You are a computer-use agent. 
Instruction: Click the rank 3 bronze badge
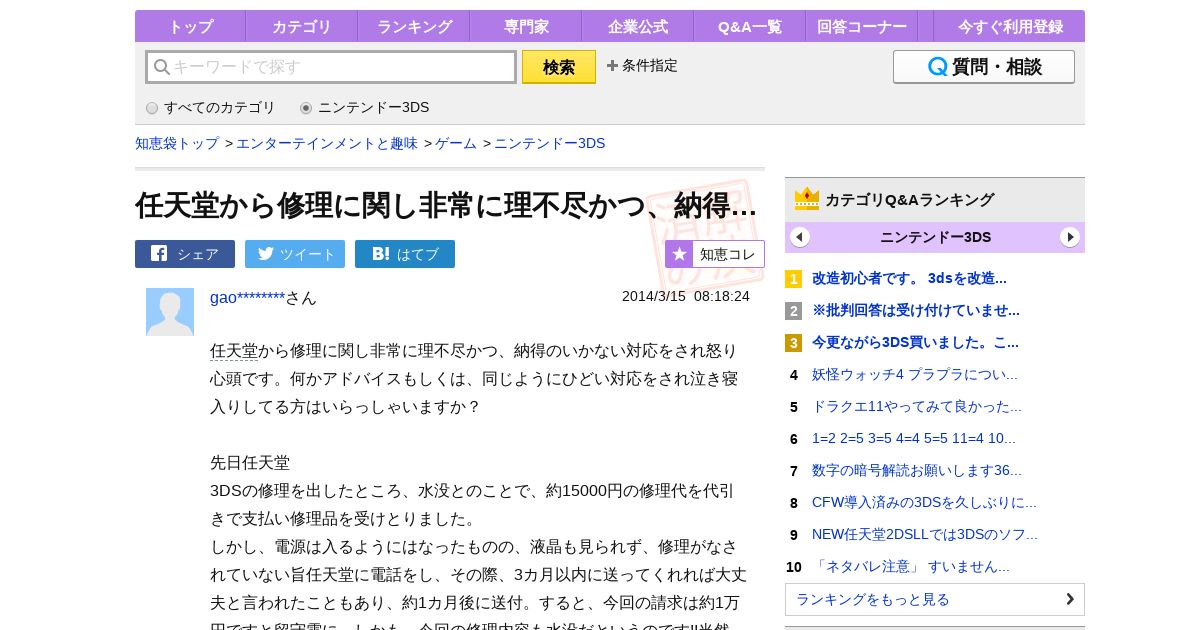pos(794,343)
